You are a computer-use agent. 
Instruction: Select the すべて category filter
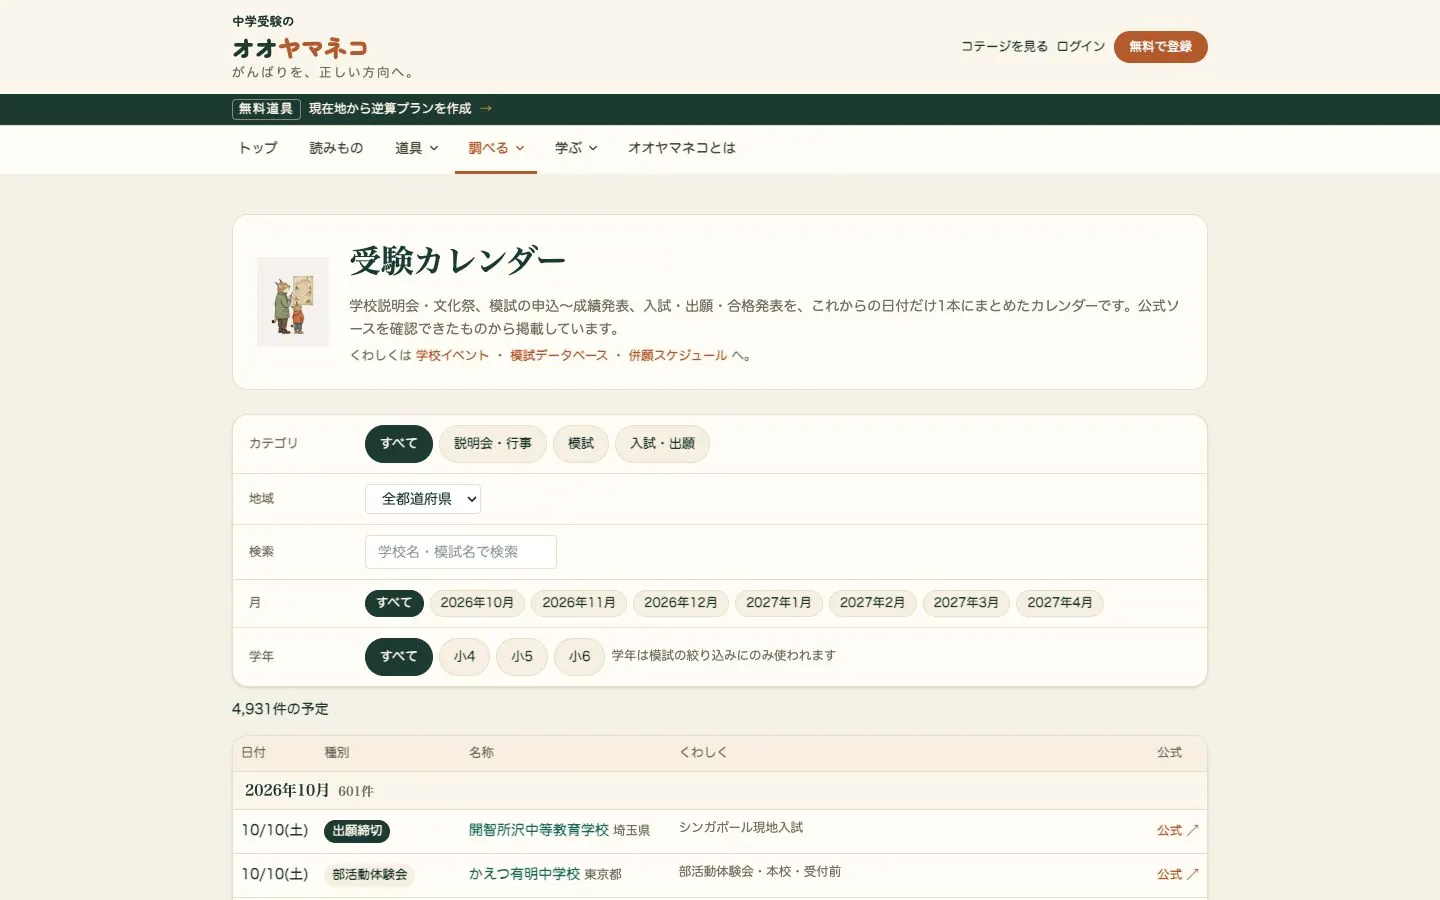399,444
